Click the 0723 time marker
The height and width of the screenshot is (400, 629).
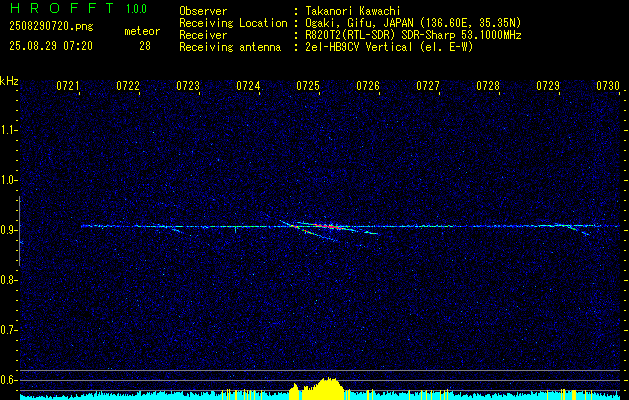(x=188, y=86)
